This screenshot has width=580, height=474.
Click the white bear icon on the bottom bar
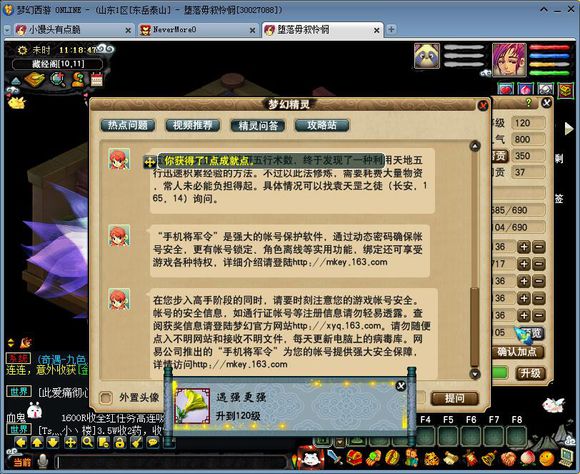(311, 458)
